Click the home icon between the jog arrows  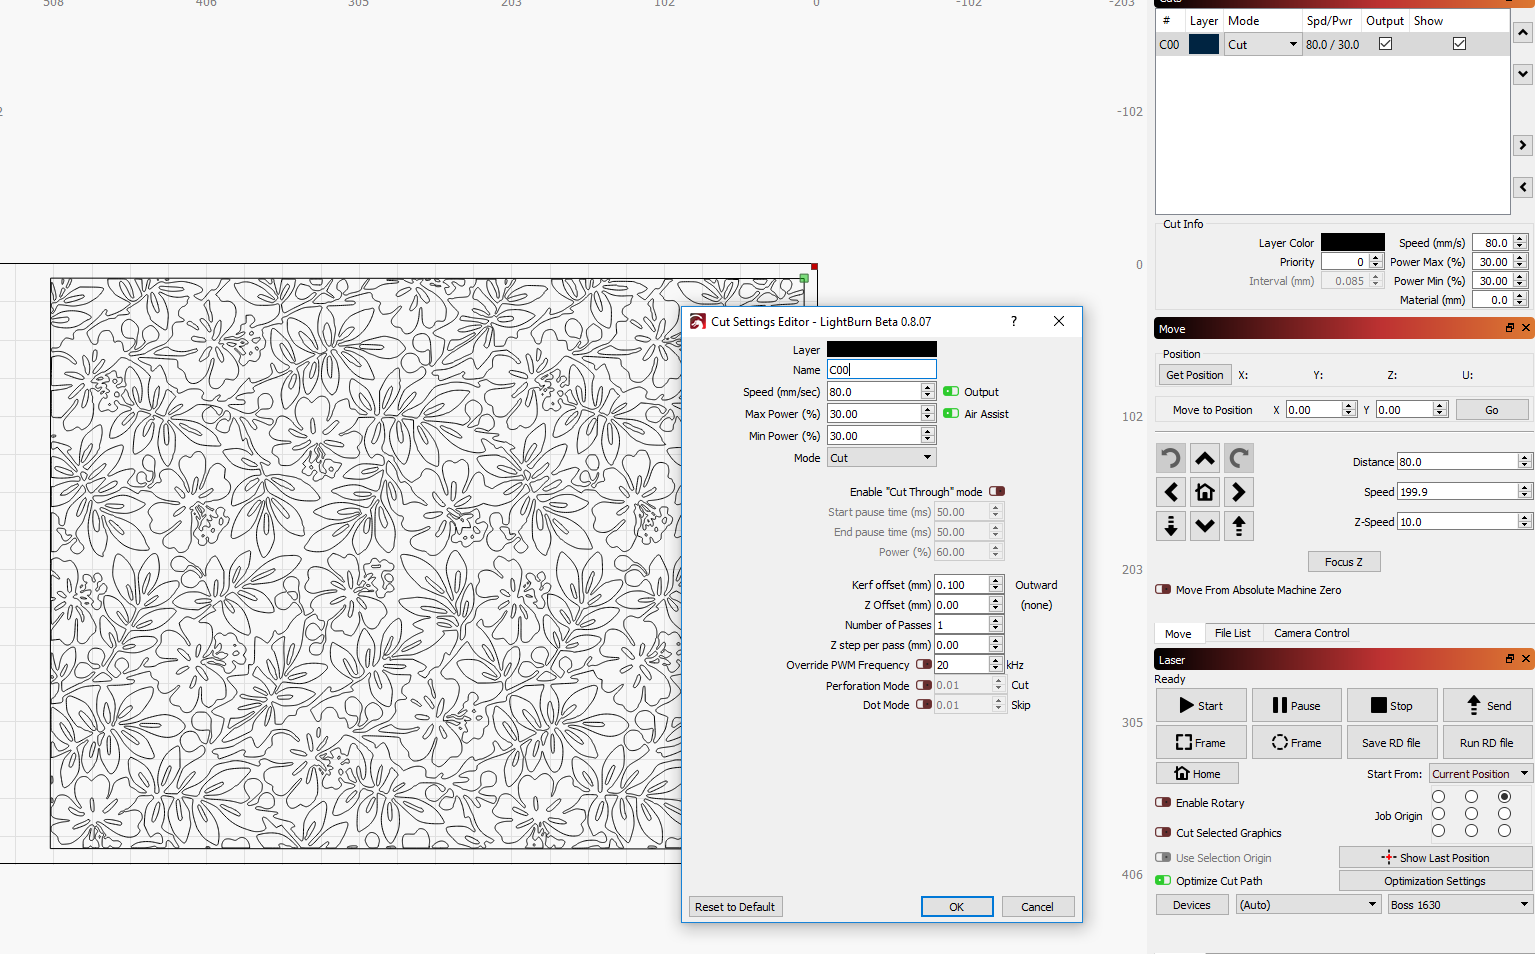pyautogui.click(x=1205, y=492)
